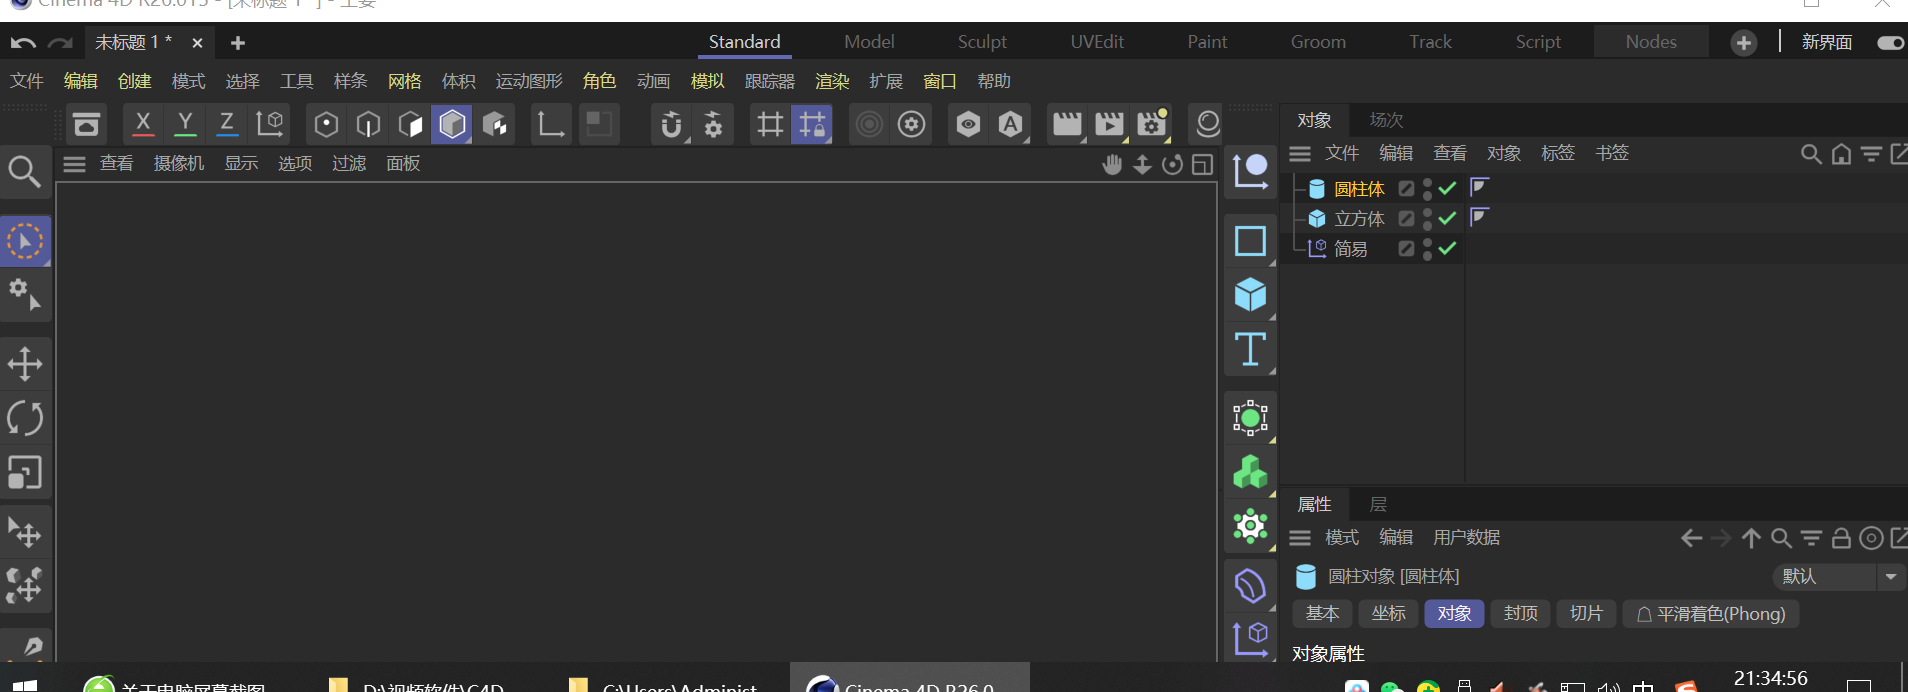The height and width of the screenshot is (692, 1908).
Task: Enable Axis mode icon
Action: [x=551, y=124]
